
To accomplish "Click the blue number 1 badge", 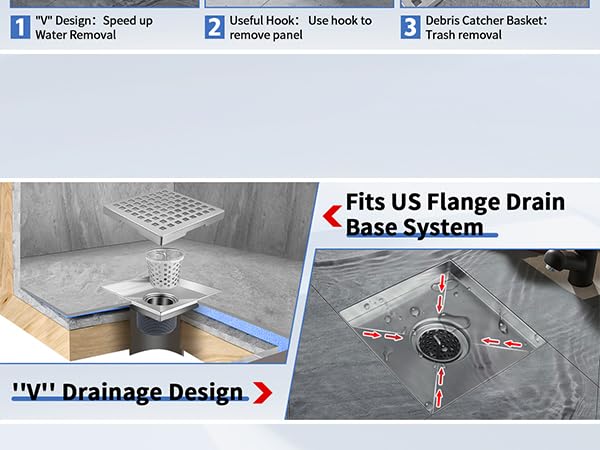I will pos(20,27).
